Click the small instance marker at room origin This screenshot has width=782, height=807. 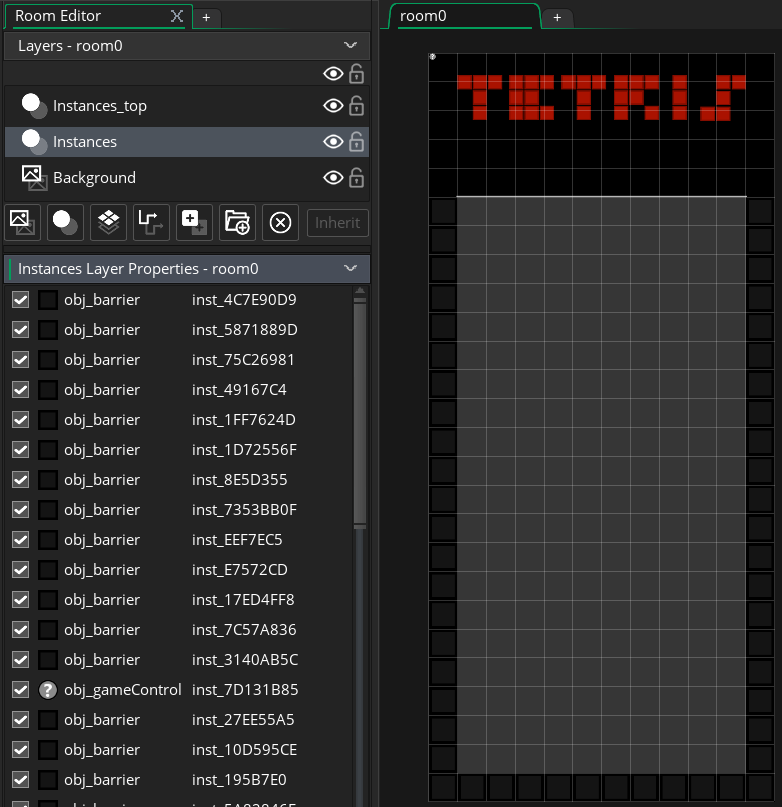pyautogui.click(x=432, y=57)
